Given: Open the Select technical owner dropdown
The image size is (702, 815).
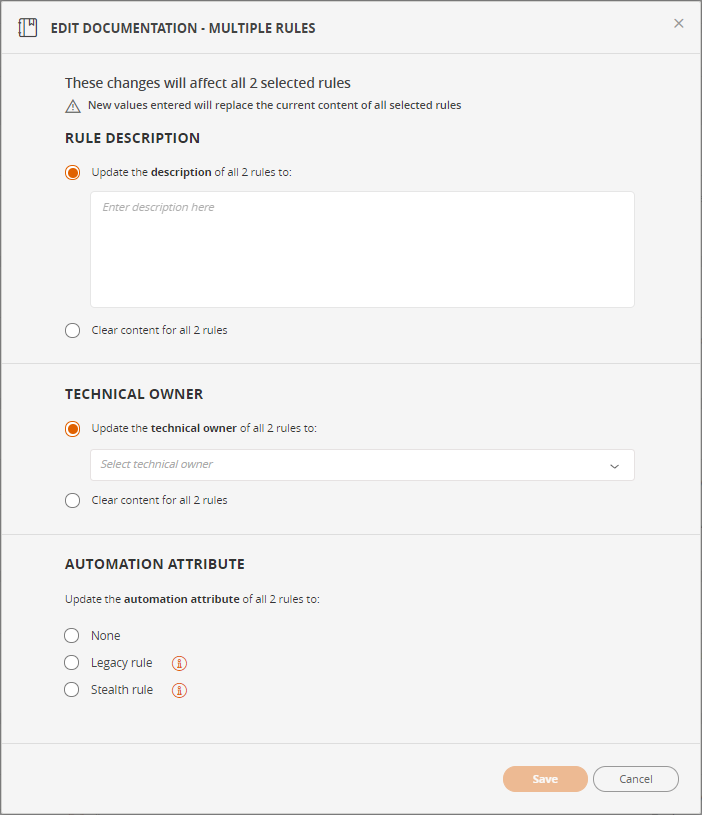Looking at the screenshot, I should (350, 465).
